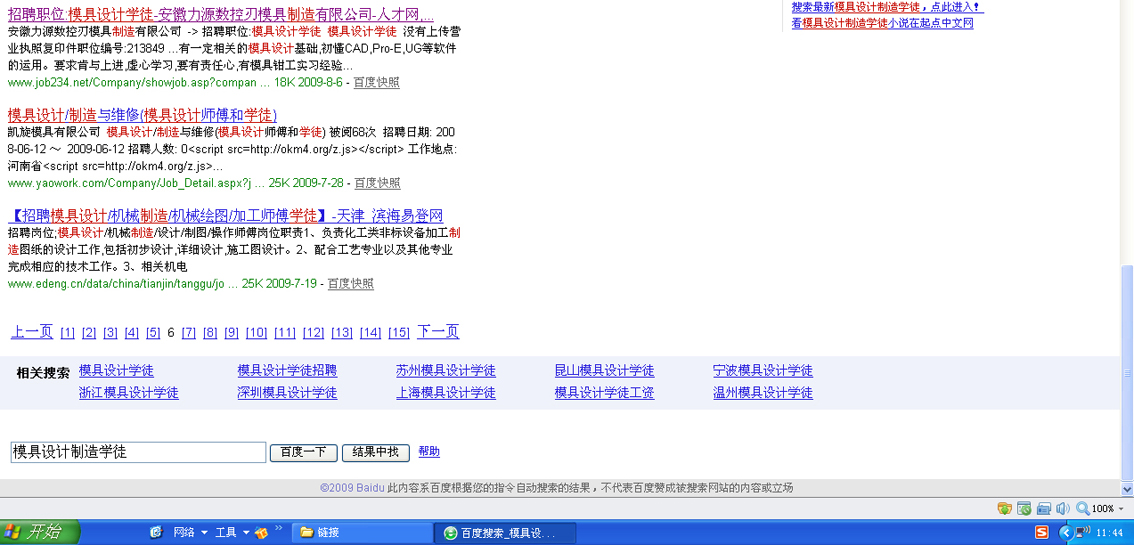This screenshot has height=545, width=1134.
Task: Click the scrollbar down arrow
Action: [1127, 489]
